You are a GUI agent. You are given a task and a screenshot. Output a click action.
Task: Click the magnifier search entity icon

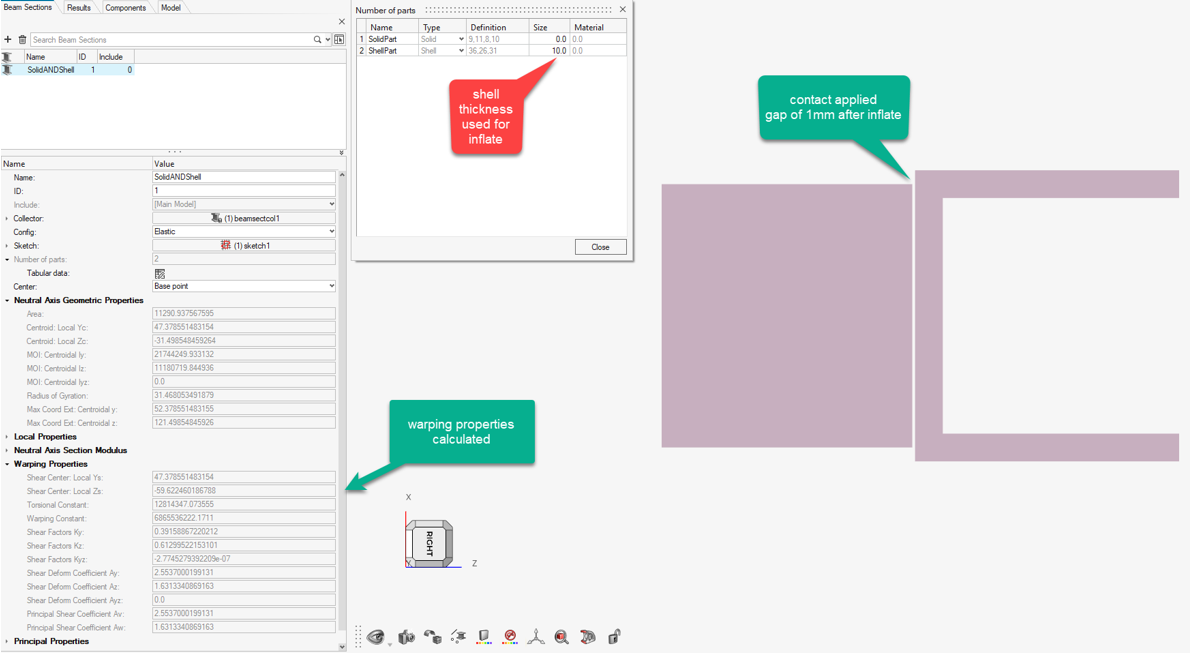[562, 637]
